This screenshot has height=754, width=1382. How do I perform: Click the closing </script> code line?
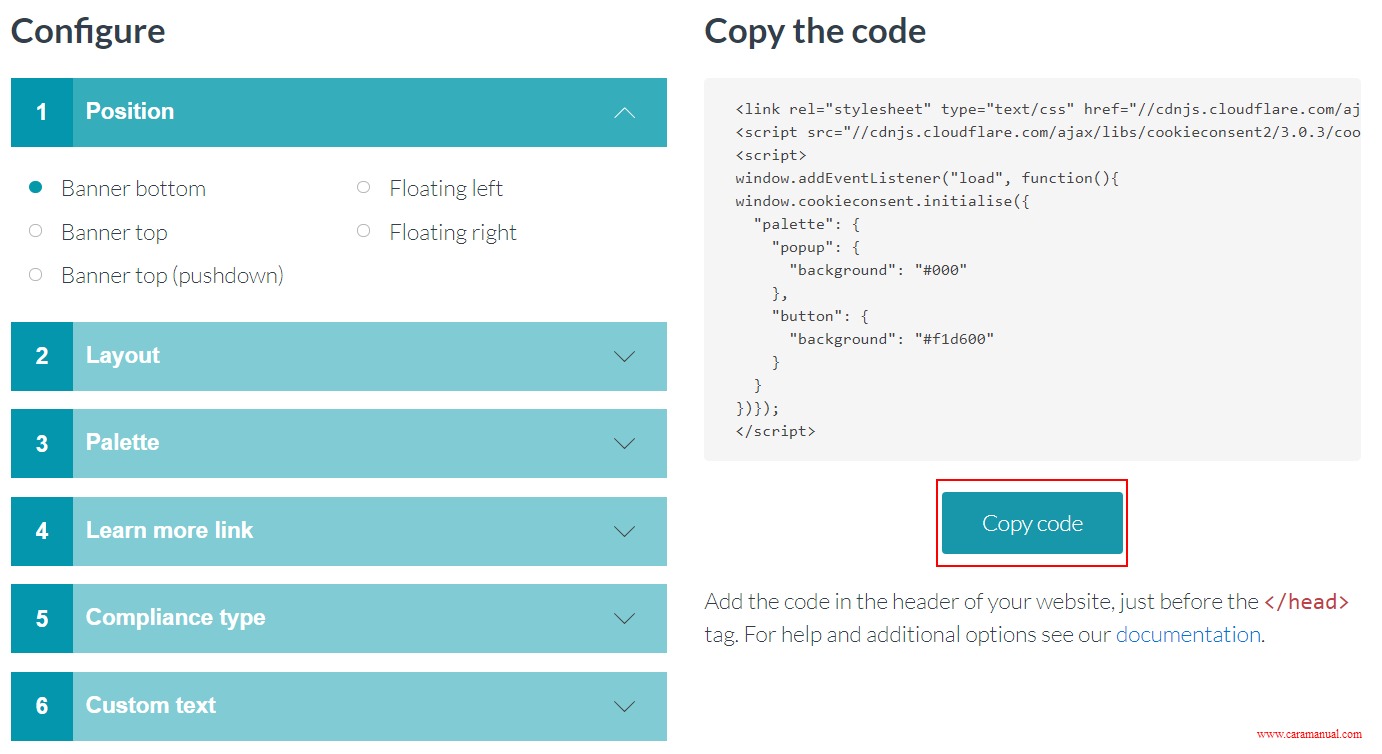[x=775, y=431]
